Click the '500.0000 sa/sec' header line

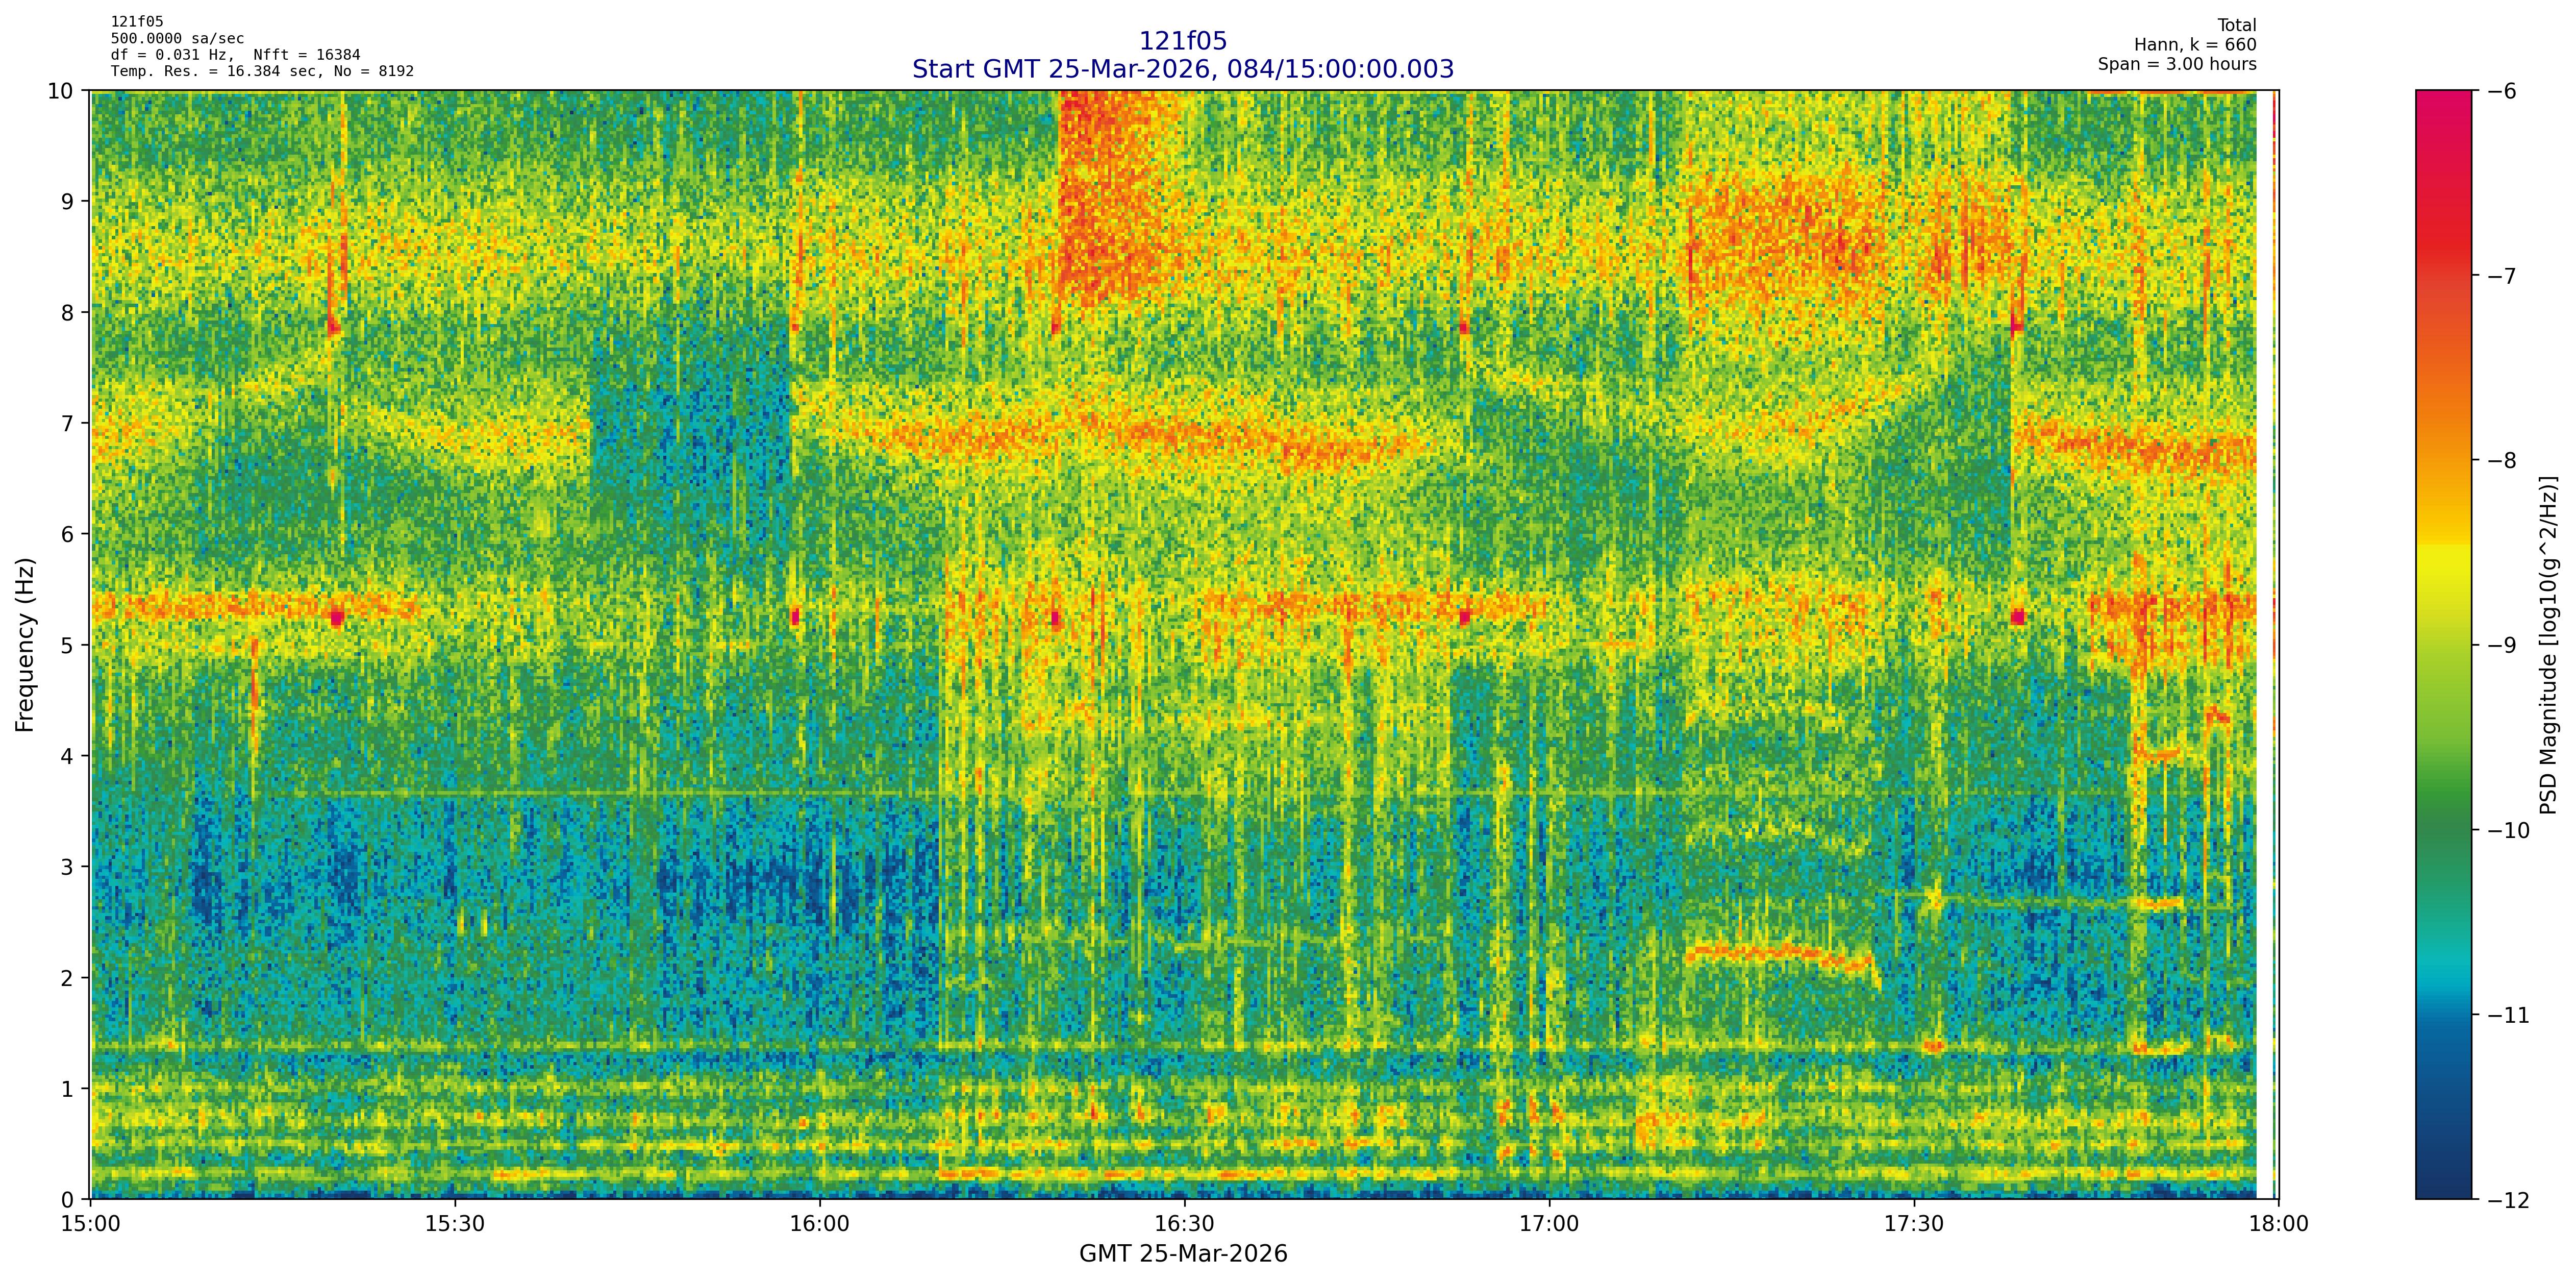pos(177,39)
